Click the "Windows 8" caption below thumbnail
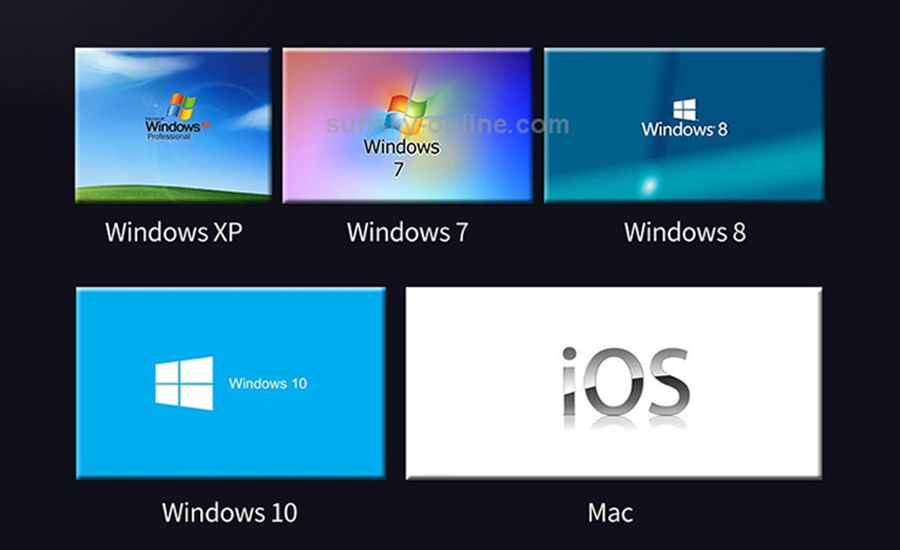900x550 pixels. pos(685,233)
